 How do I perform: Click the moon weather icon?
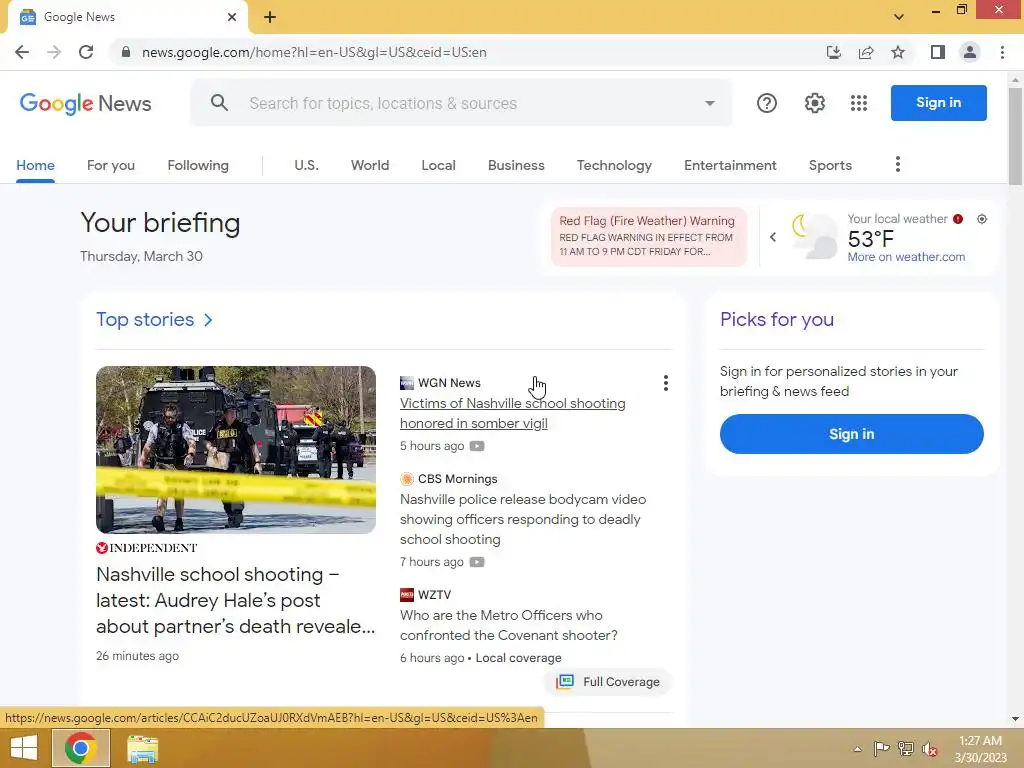coord(813,236)
